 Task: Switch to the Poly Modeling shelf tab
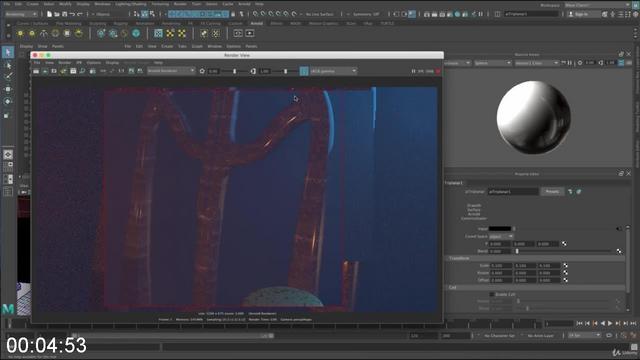pyautogui.click(x=68, y=24)
